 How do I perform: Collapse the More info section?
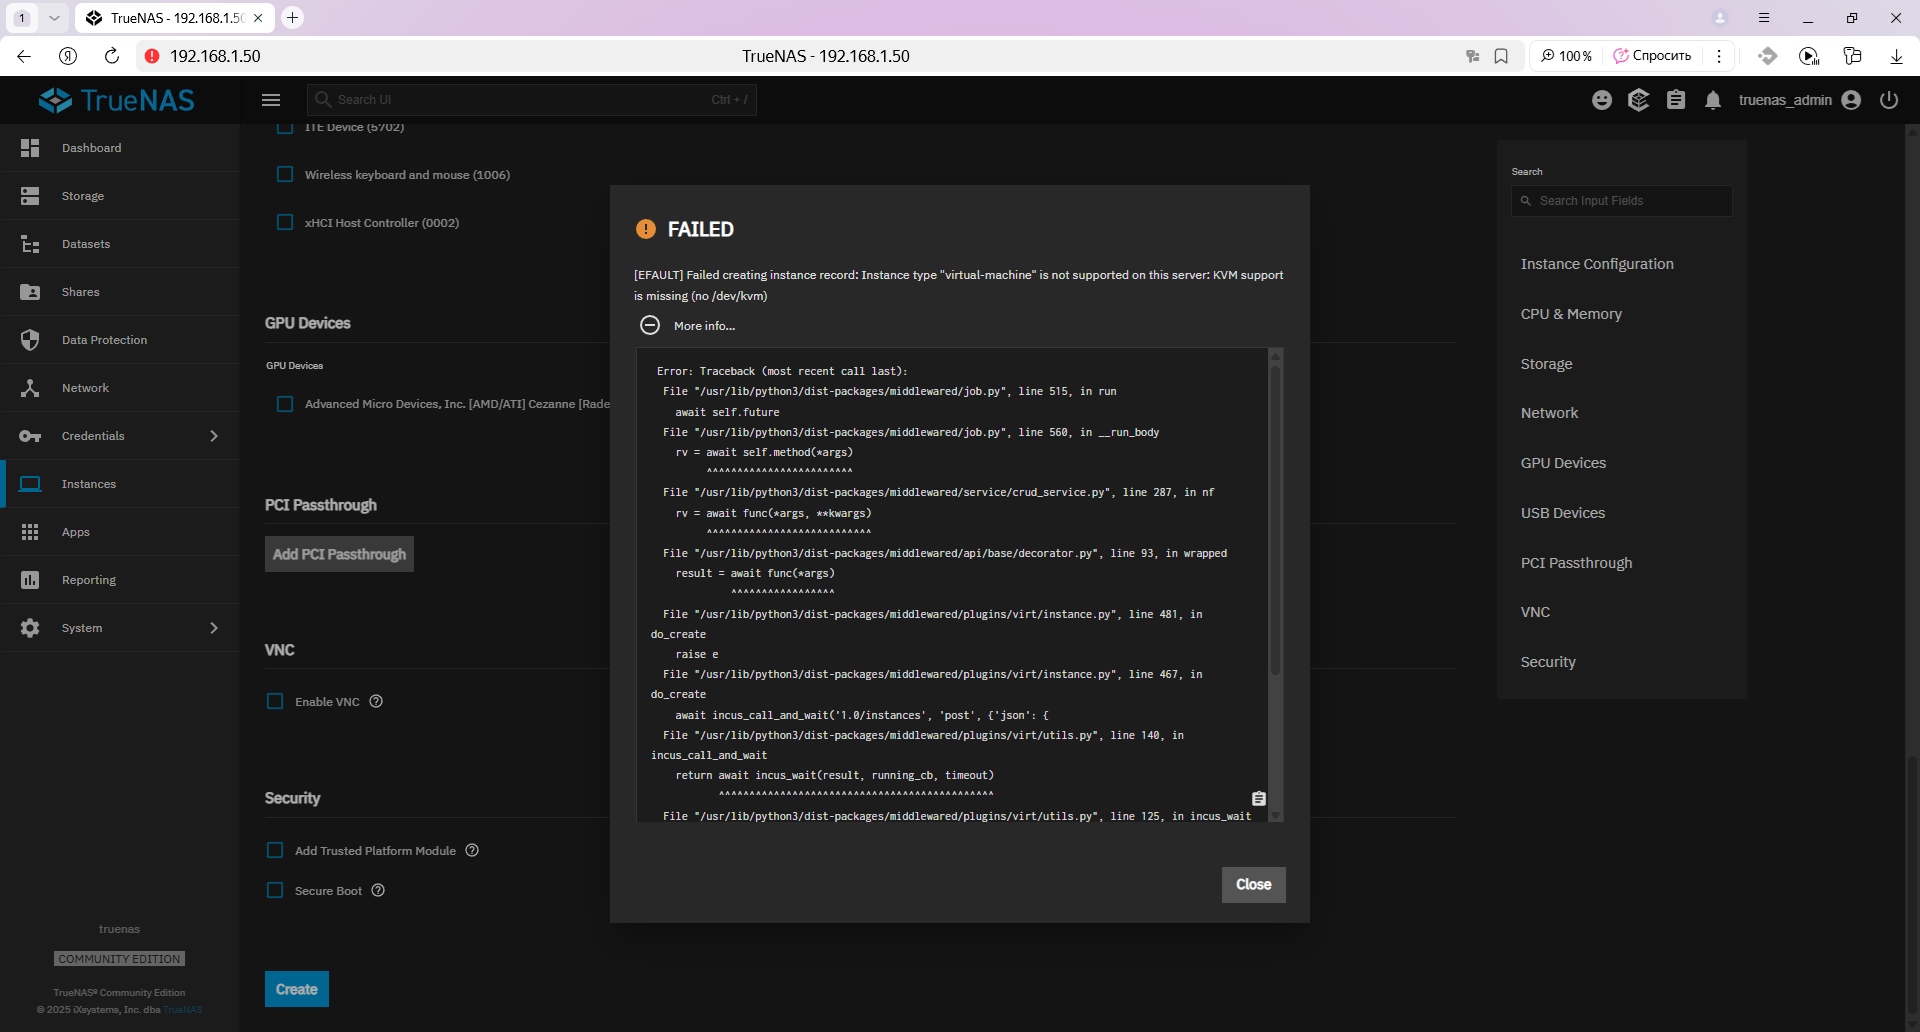pyautogui.click(x=650, y=325)
